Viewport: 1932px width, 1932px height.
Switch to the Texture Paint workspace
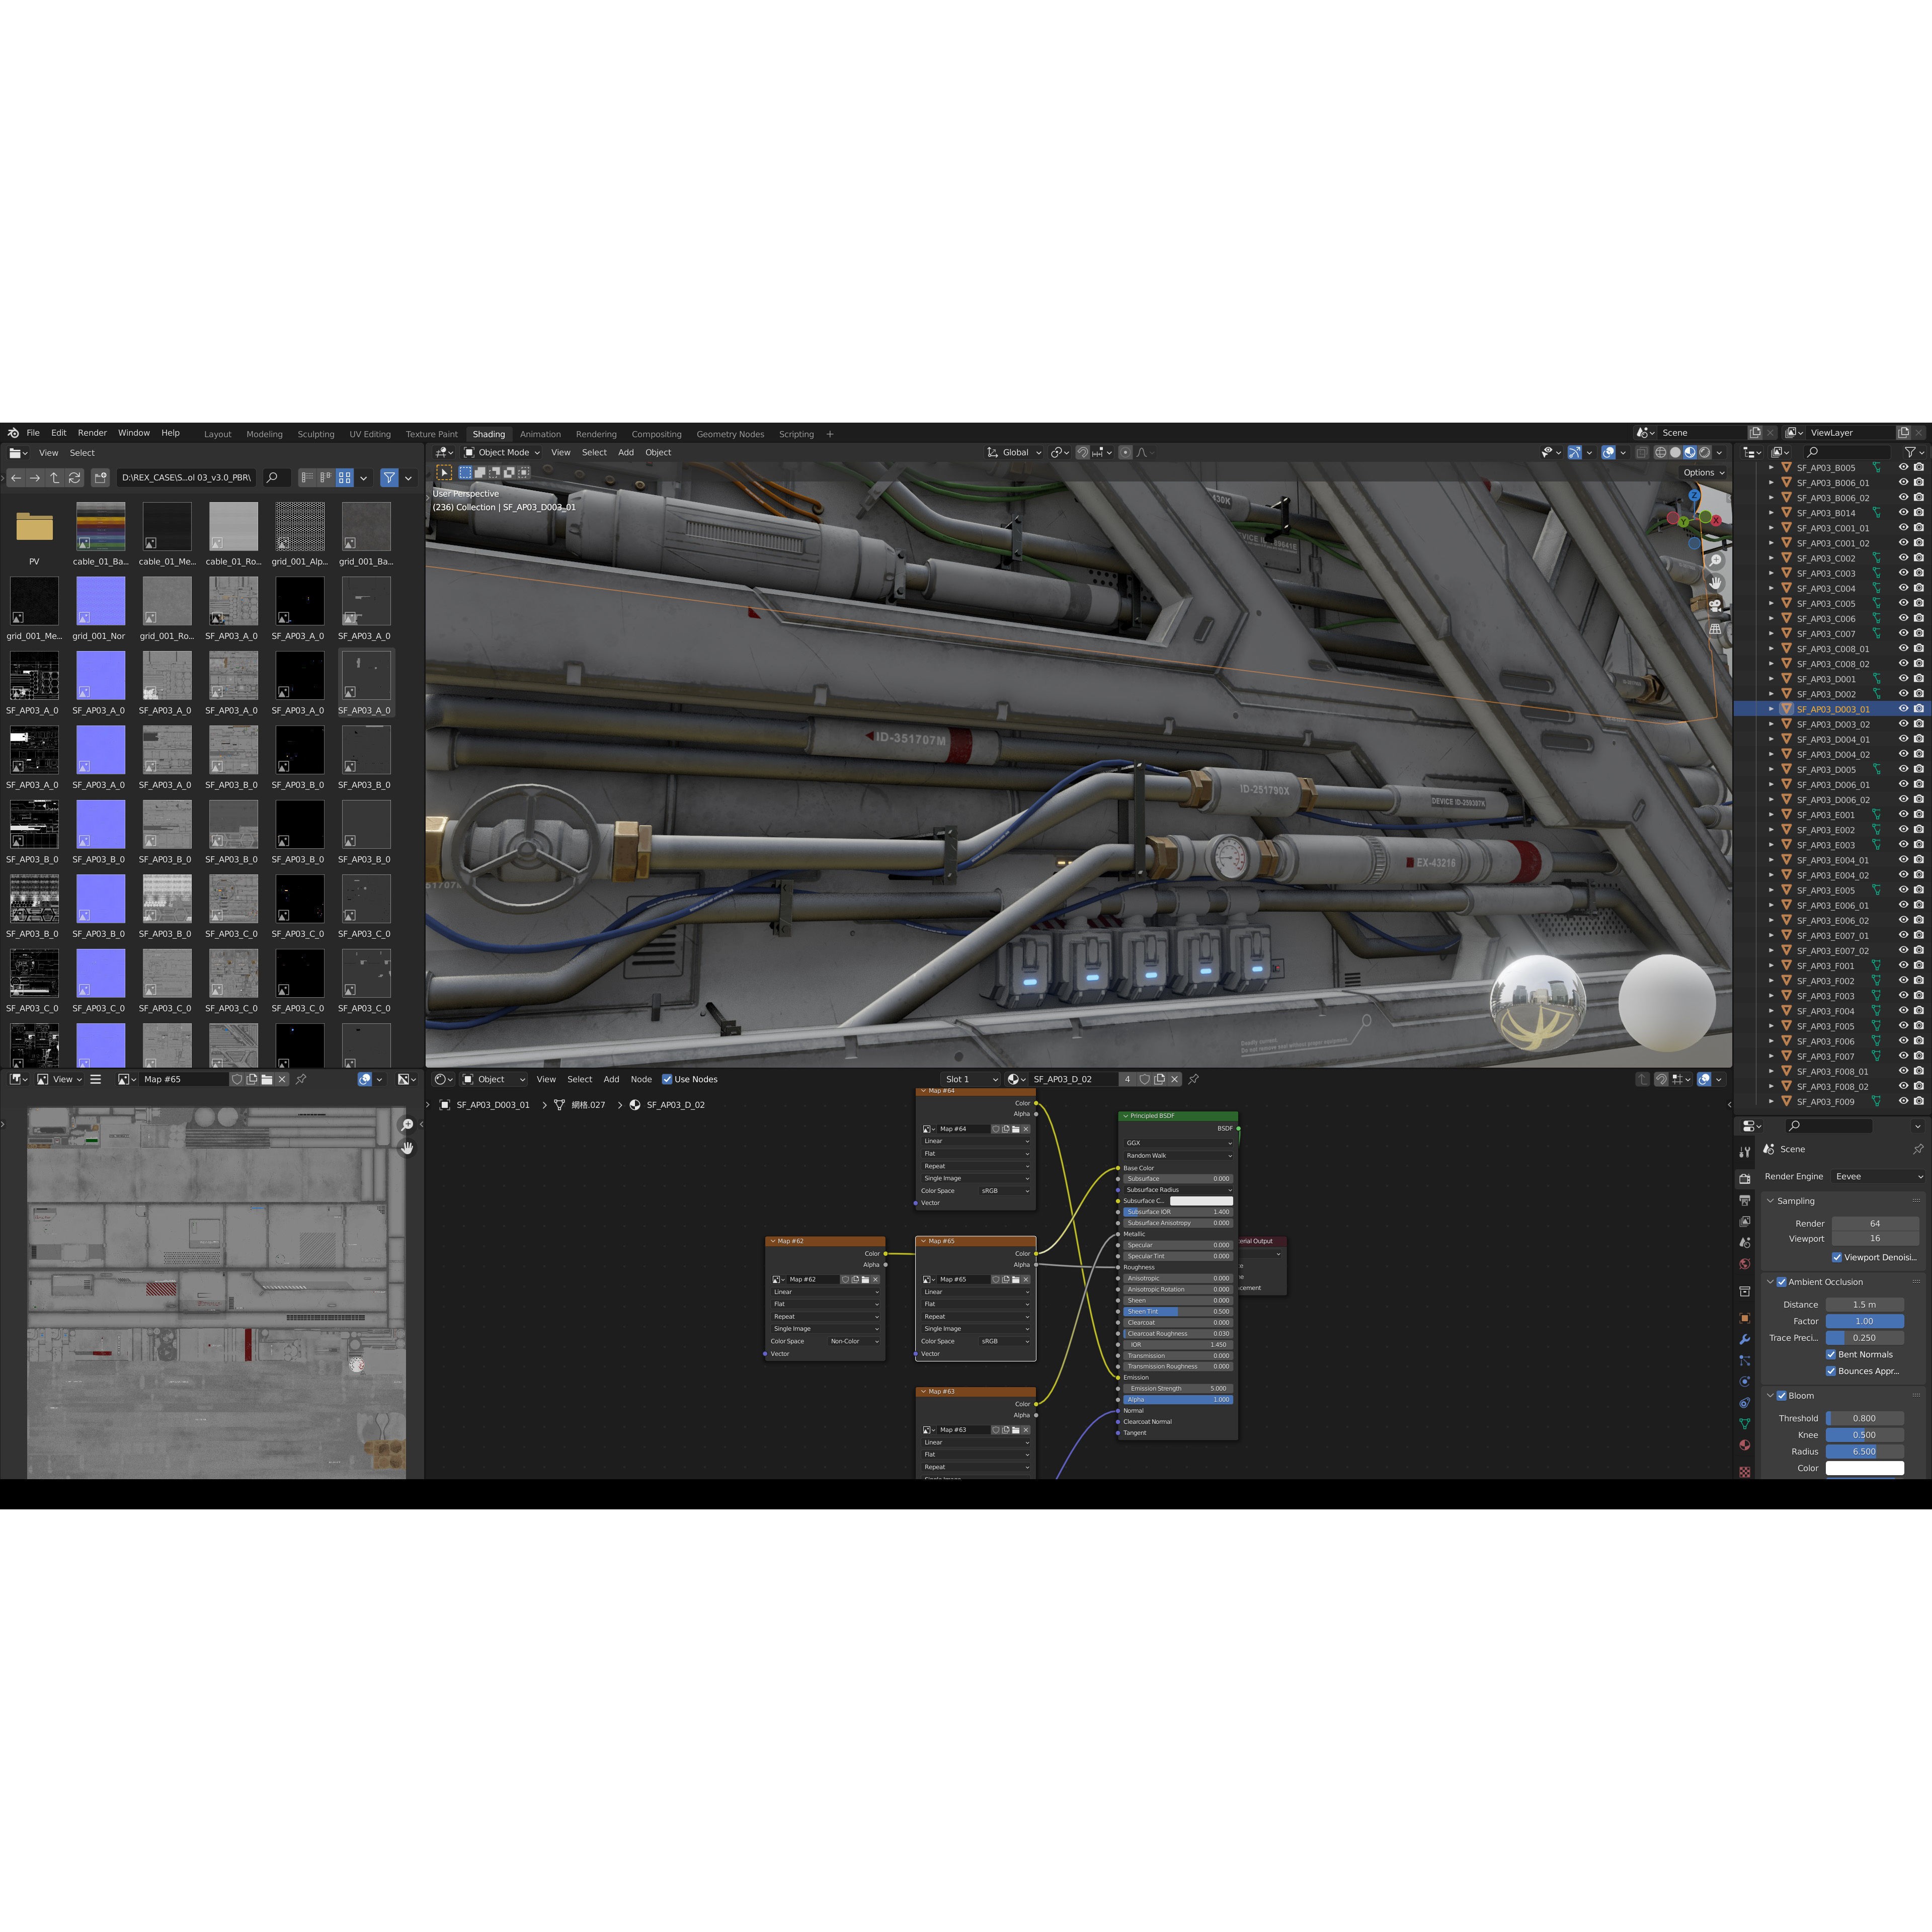(431, 434)
